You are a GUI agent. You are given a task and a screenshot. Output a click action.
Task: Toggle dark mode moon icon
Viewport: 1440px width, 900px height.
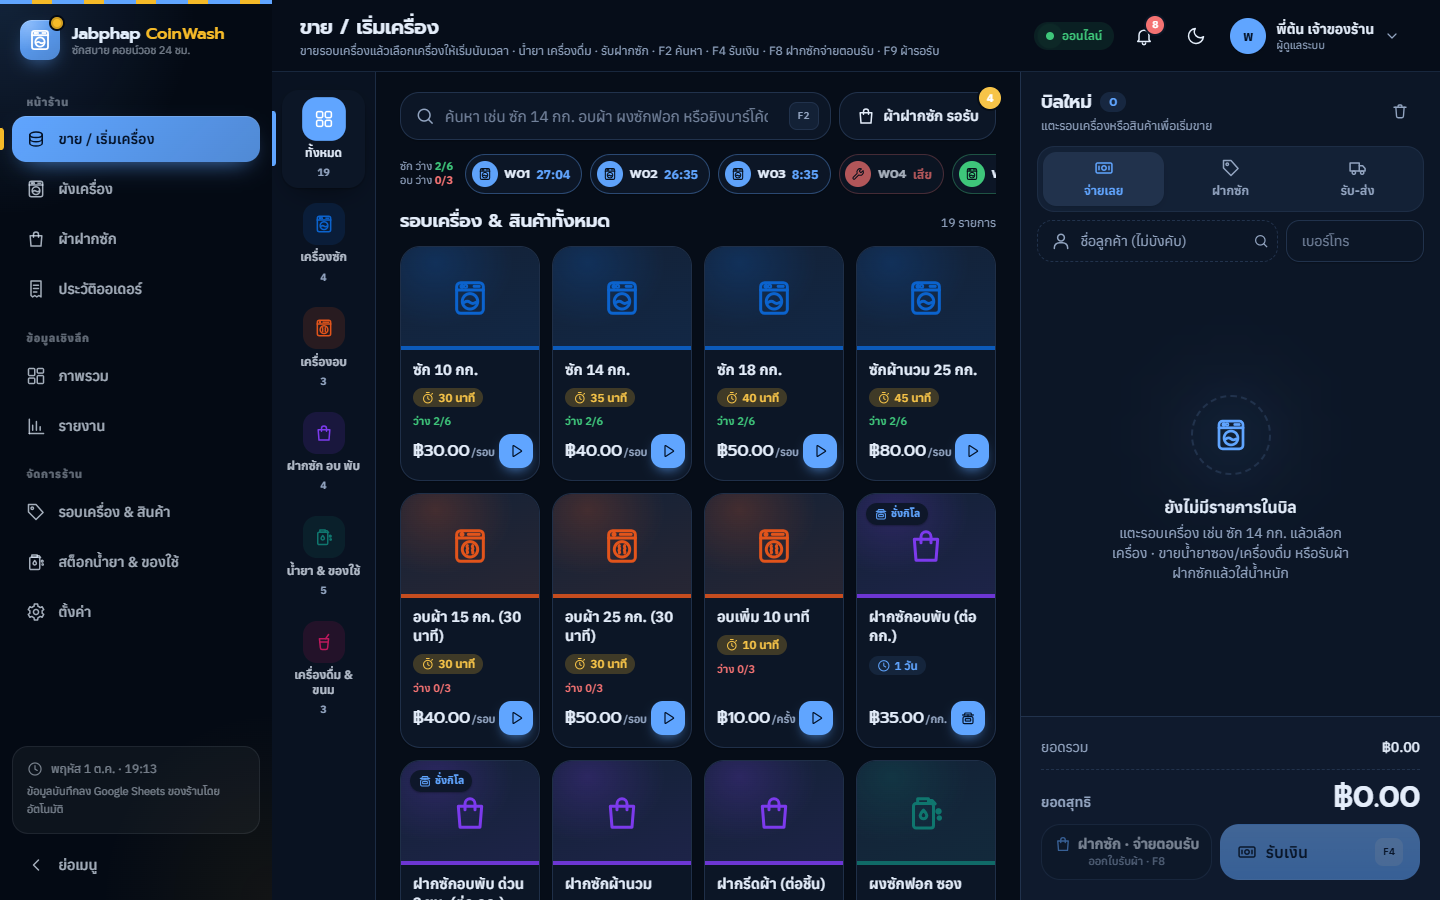pos(1196,36)
